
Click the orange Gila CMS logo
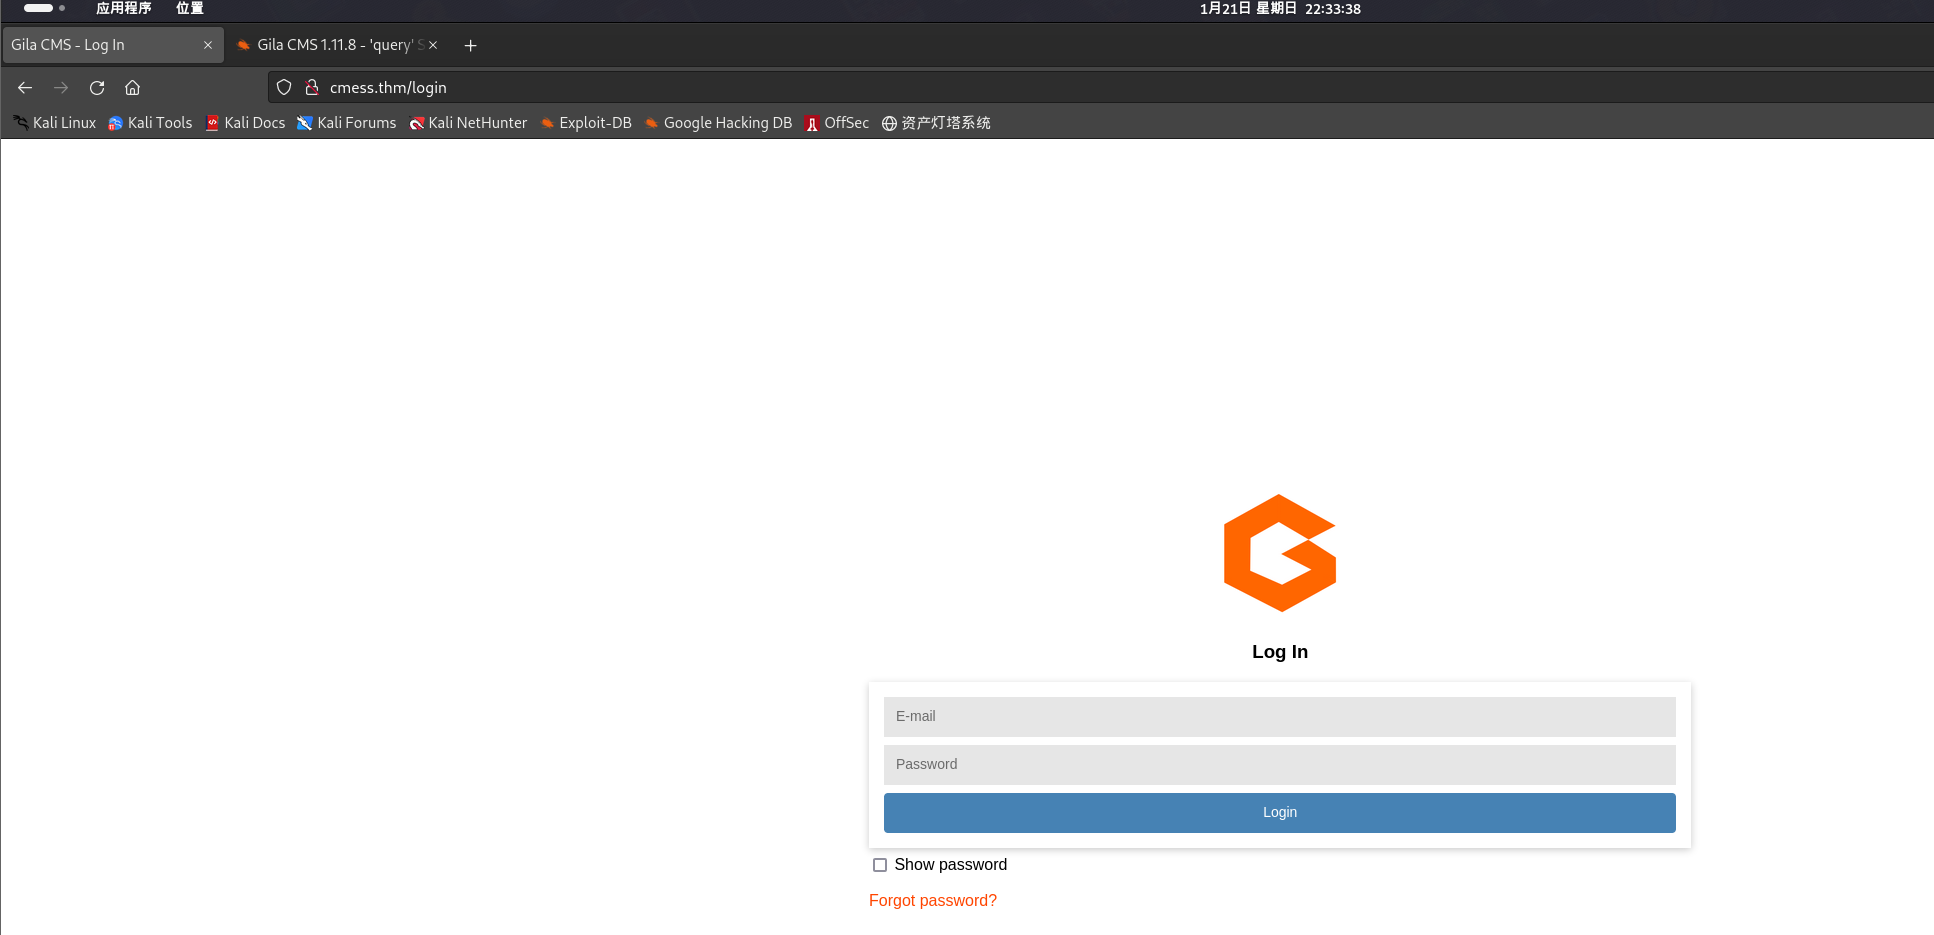[x=1280, y=553]
